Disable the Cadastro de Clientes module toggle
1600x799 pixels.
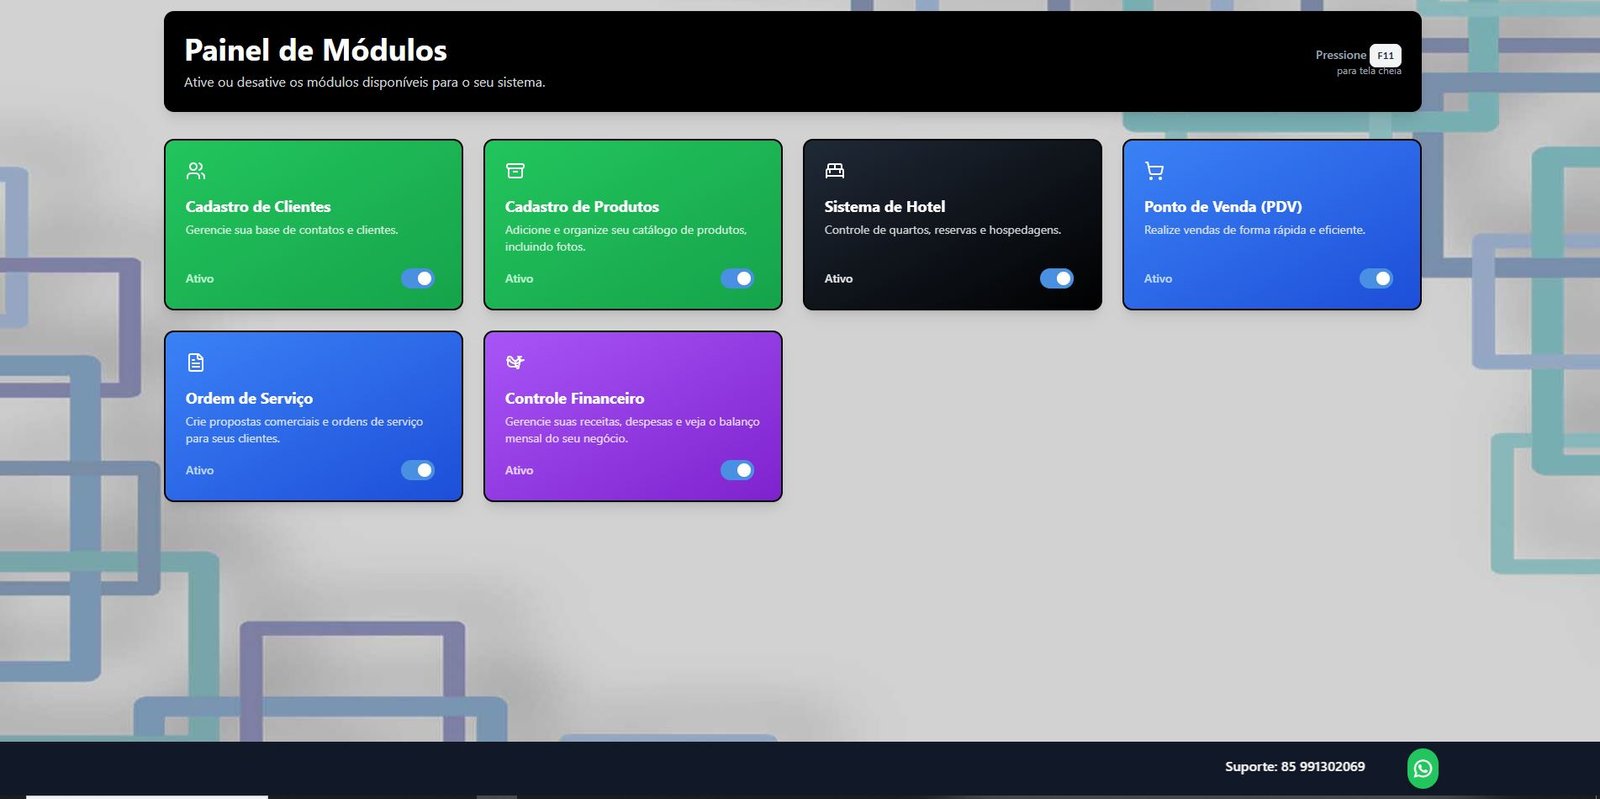(418, 278)
